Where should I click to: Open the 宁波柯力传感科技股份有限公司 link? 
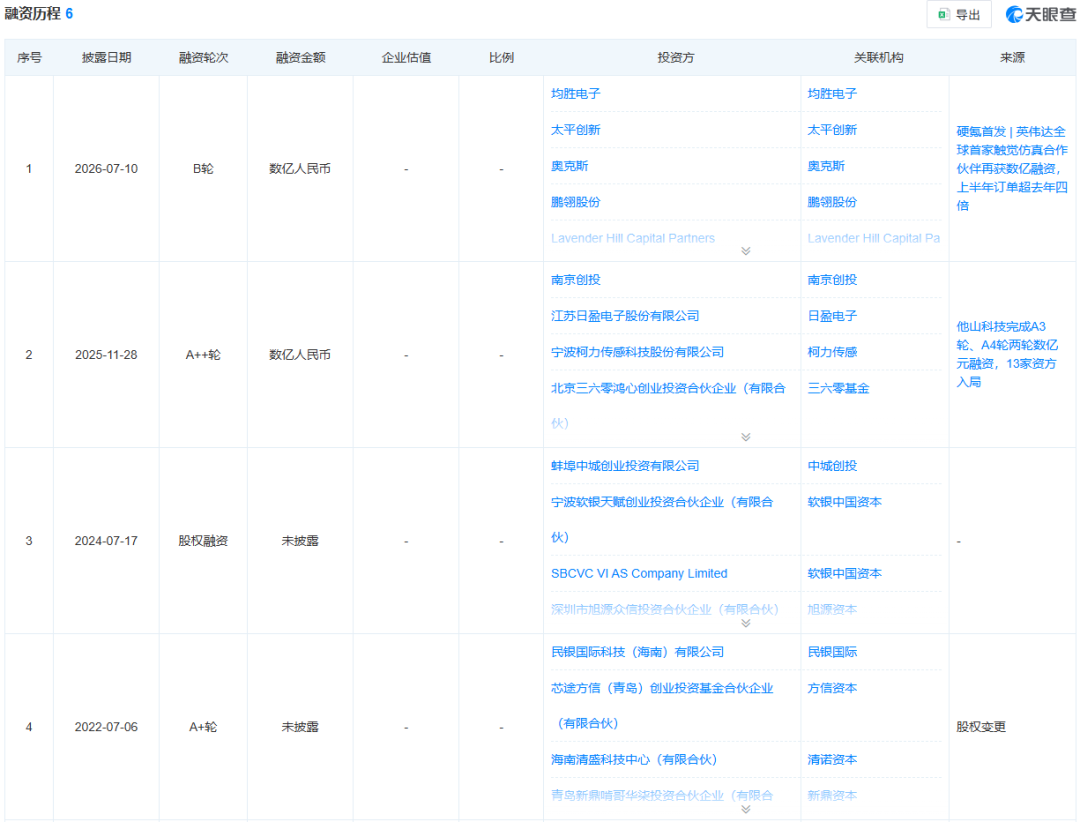coord(638,352)
